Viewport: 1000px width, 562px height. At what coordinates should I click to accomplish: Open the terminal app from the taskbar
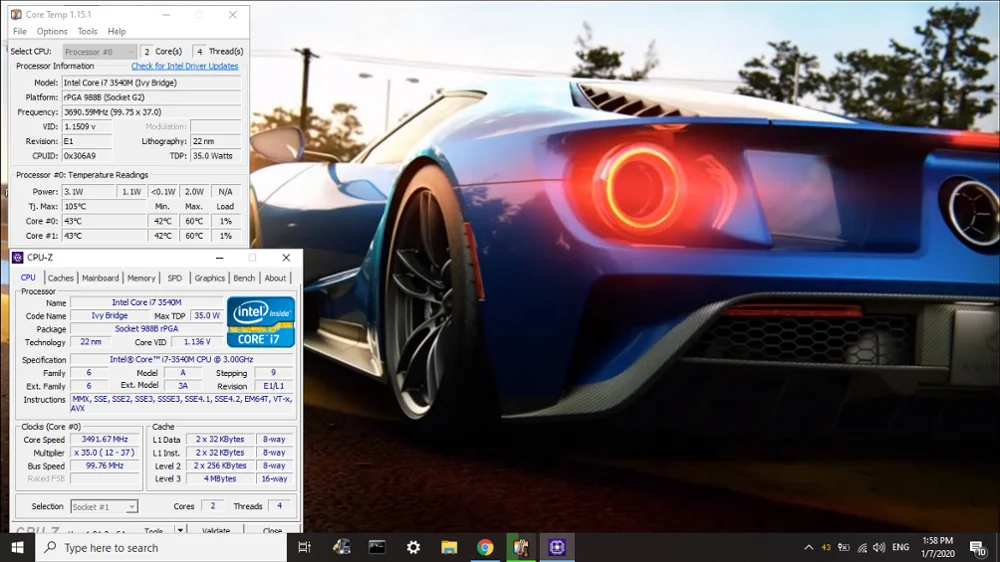[x=377, y=547]
